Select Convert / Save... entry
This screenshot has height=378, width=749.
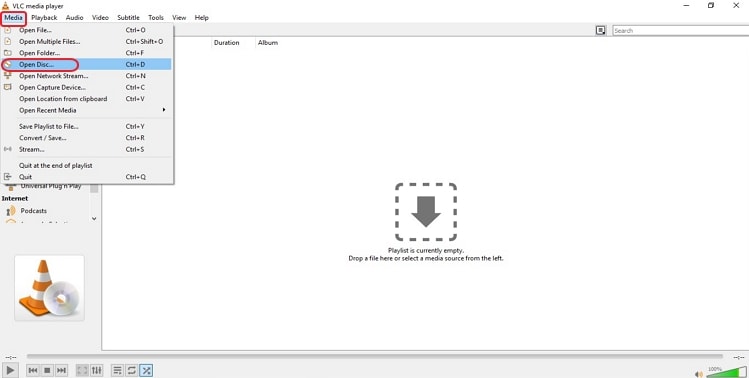[87, 138]
